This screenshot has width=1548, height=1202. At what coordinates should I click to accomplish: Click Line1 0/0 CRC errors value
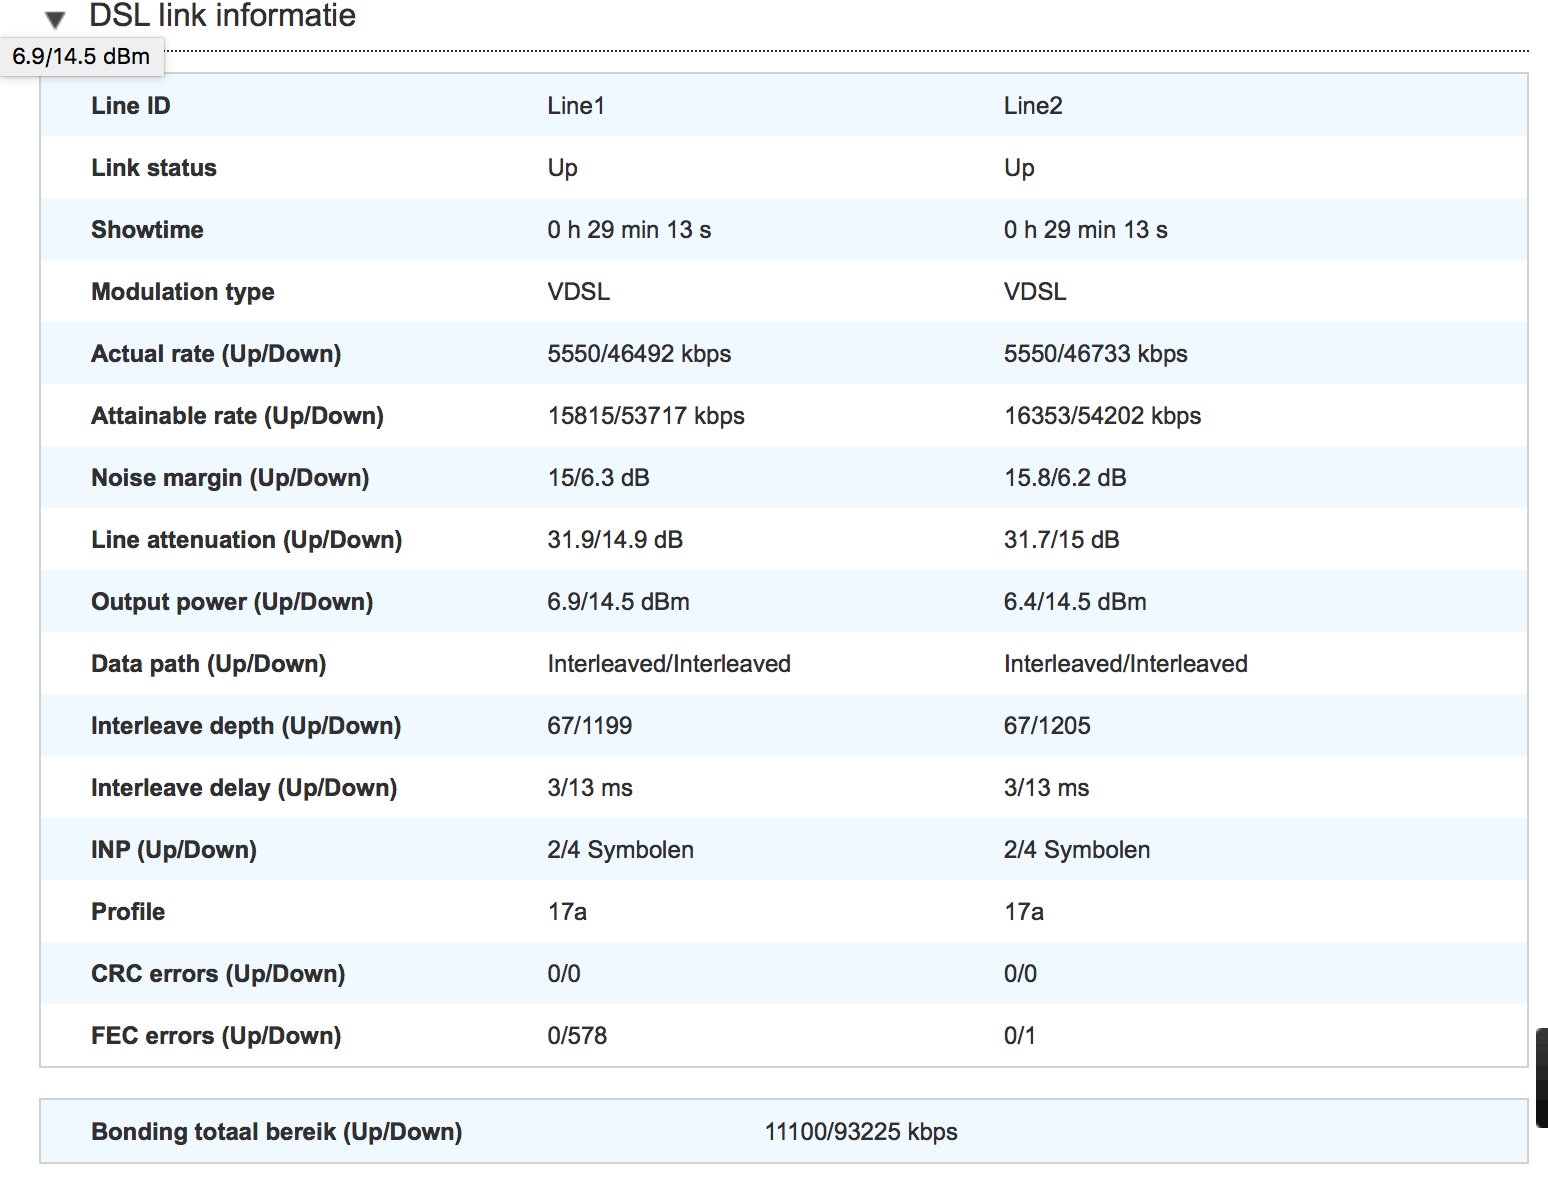[564, 973]
